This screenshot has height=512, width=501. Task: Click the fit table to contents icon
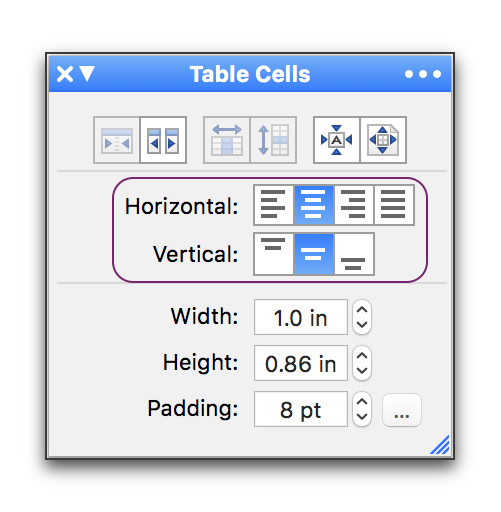(x=337, y=140)
